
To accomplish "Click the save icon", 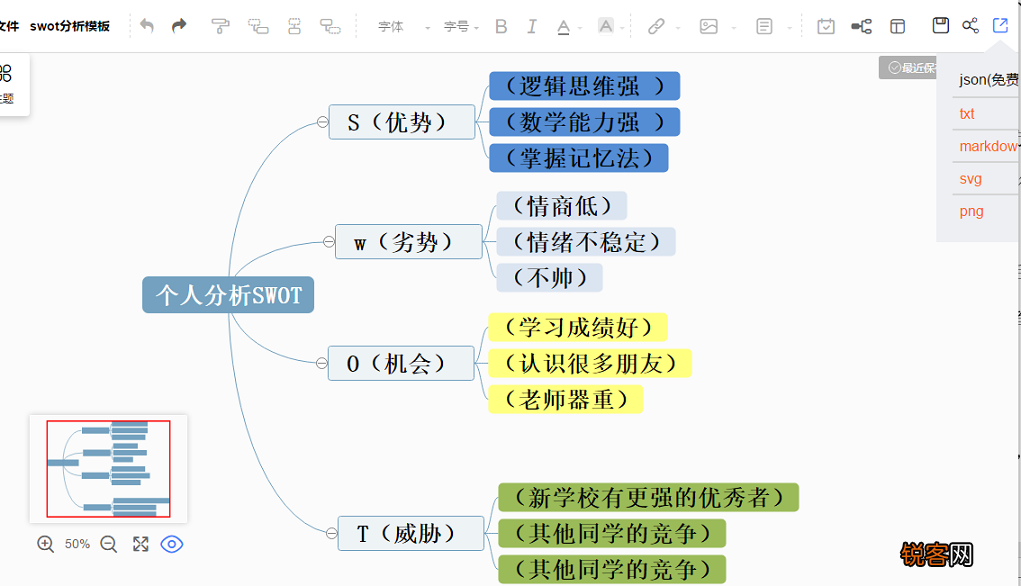I will pyautogui.click(x=940, y=25).
